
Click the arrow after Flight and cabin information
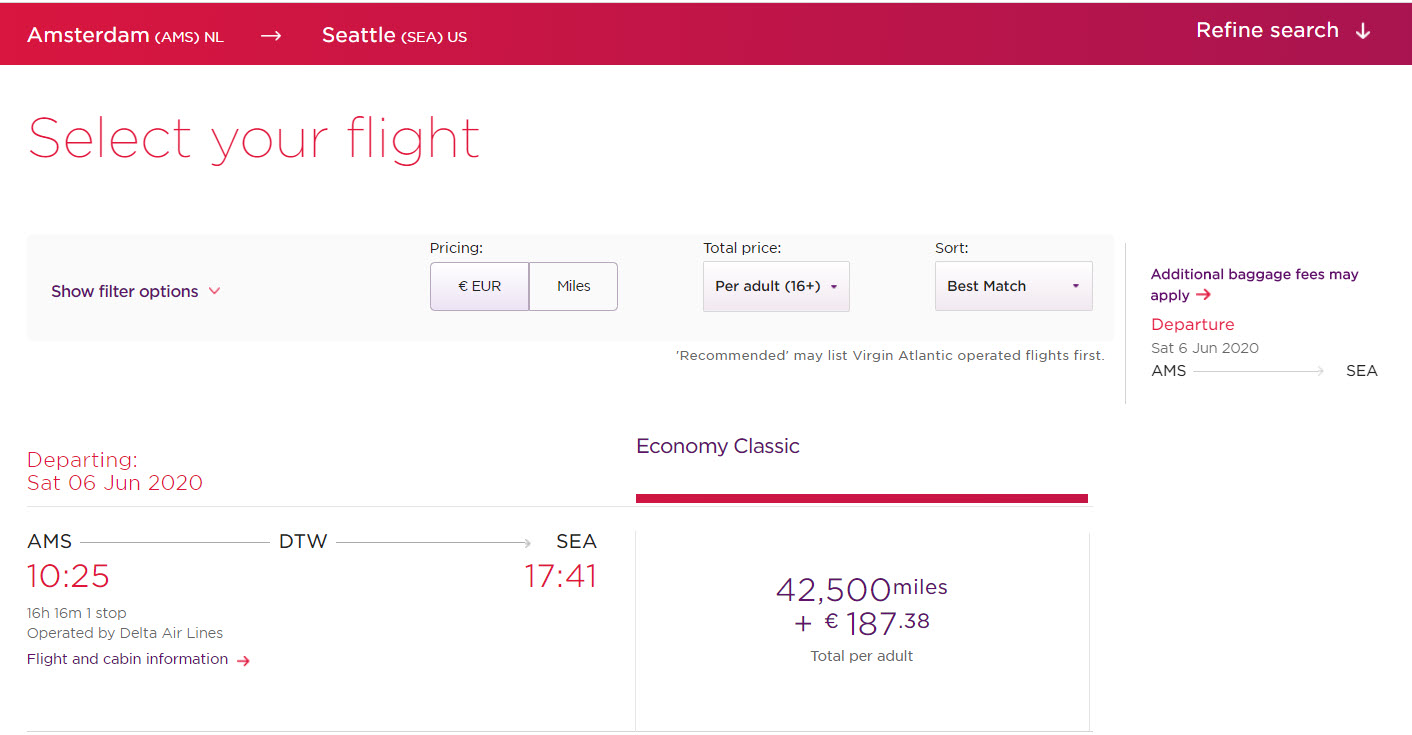[x=245, y=659]
